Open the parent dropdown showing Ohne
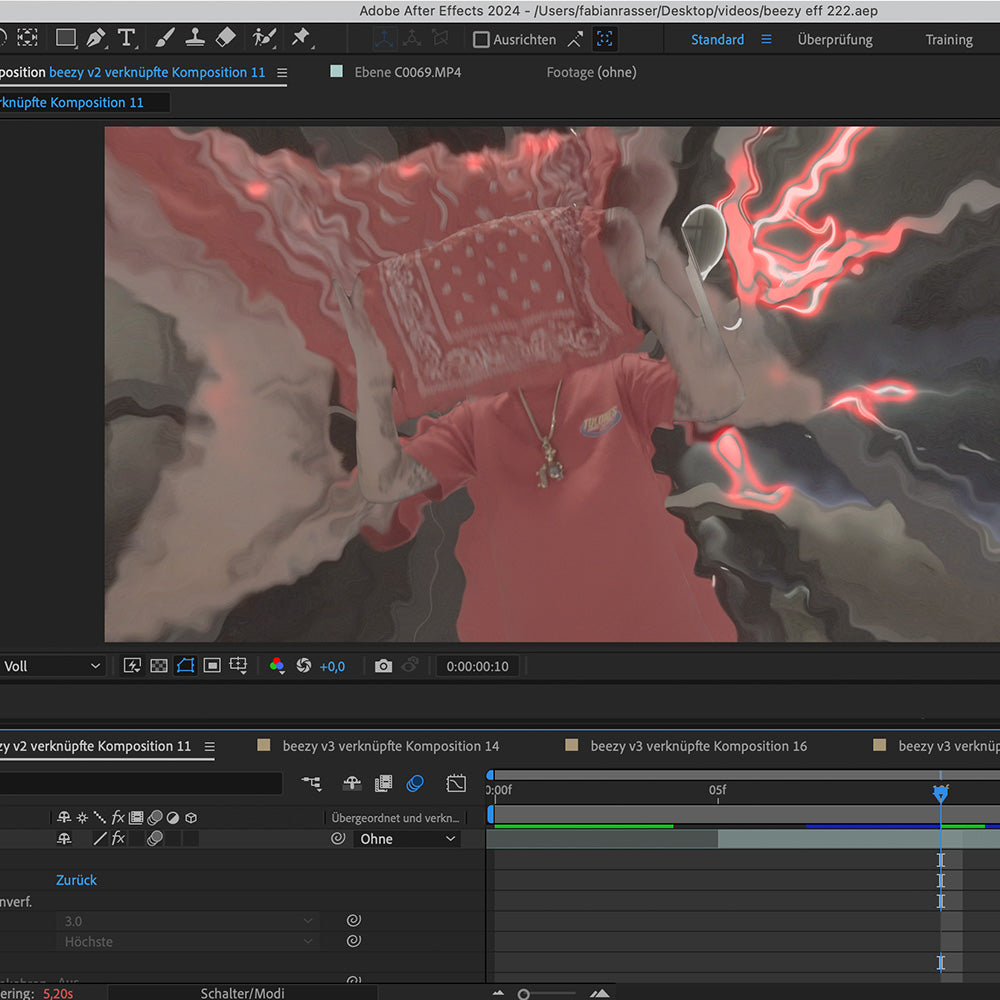This screenshot has height=1000, width=1000. [407, 839]
